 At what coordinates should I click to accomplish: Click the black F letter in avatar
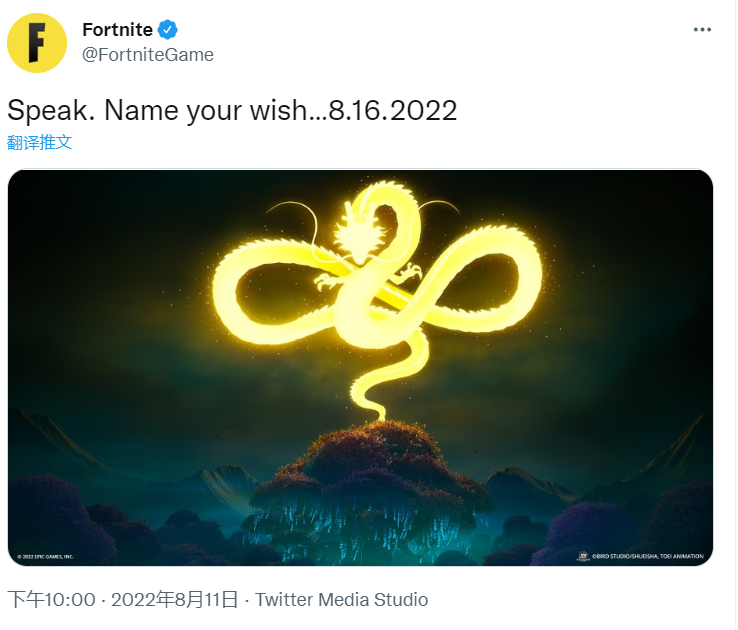click(37, 43)
